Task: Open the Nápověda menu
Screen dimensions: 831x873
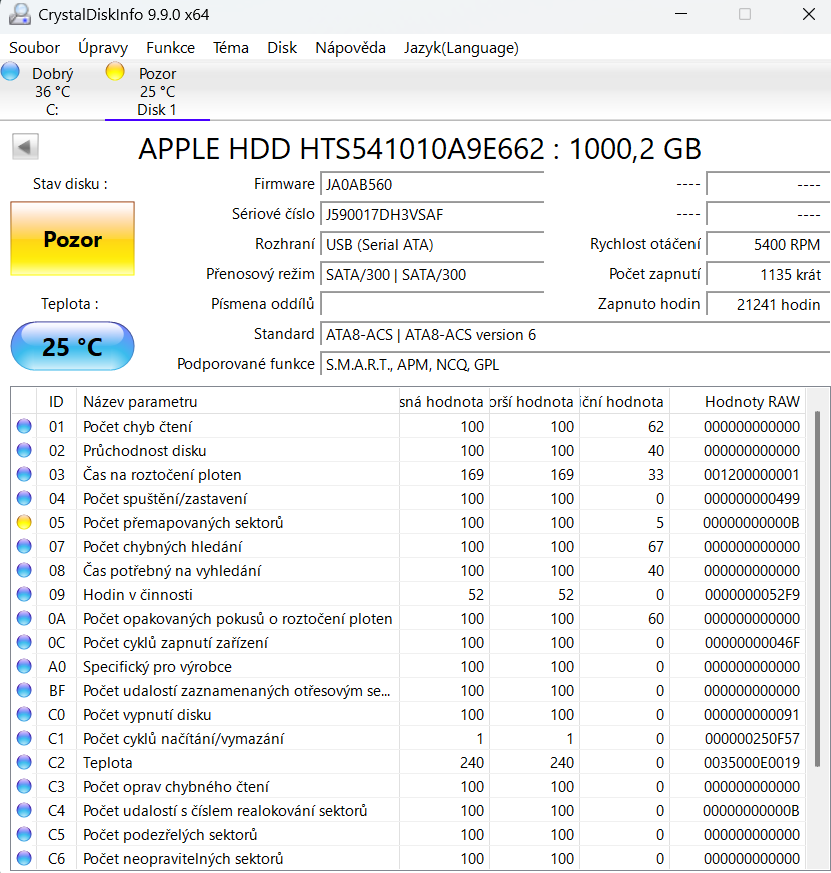Action: pyautogui.click(x=350, y=48)
